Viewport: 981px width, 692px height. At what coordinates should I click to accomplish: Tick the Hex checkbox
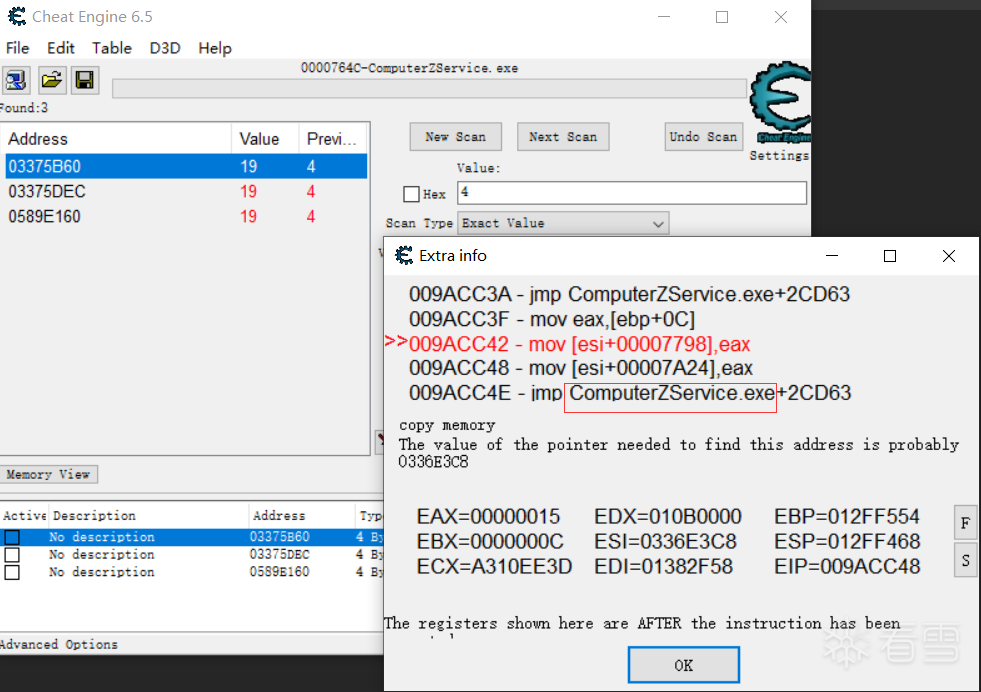point(411,194)
